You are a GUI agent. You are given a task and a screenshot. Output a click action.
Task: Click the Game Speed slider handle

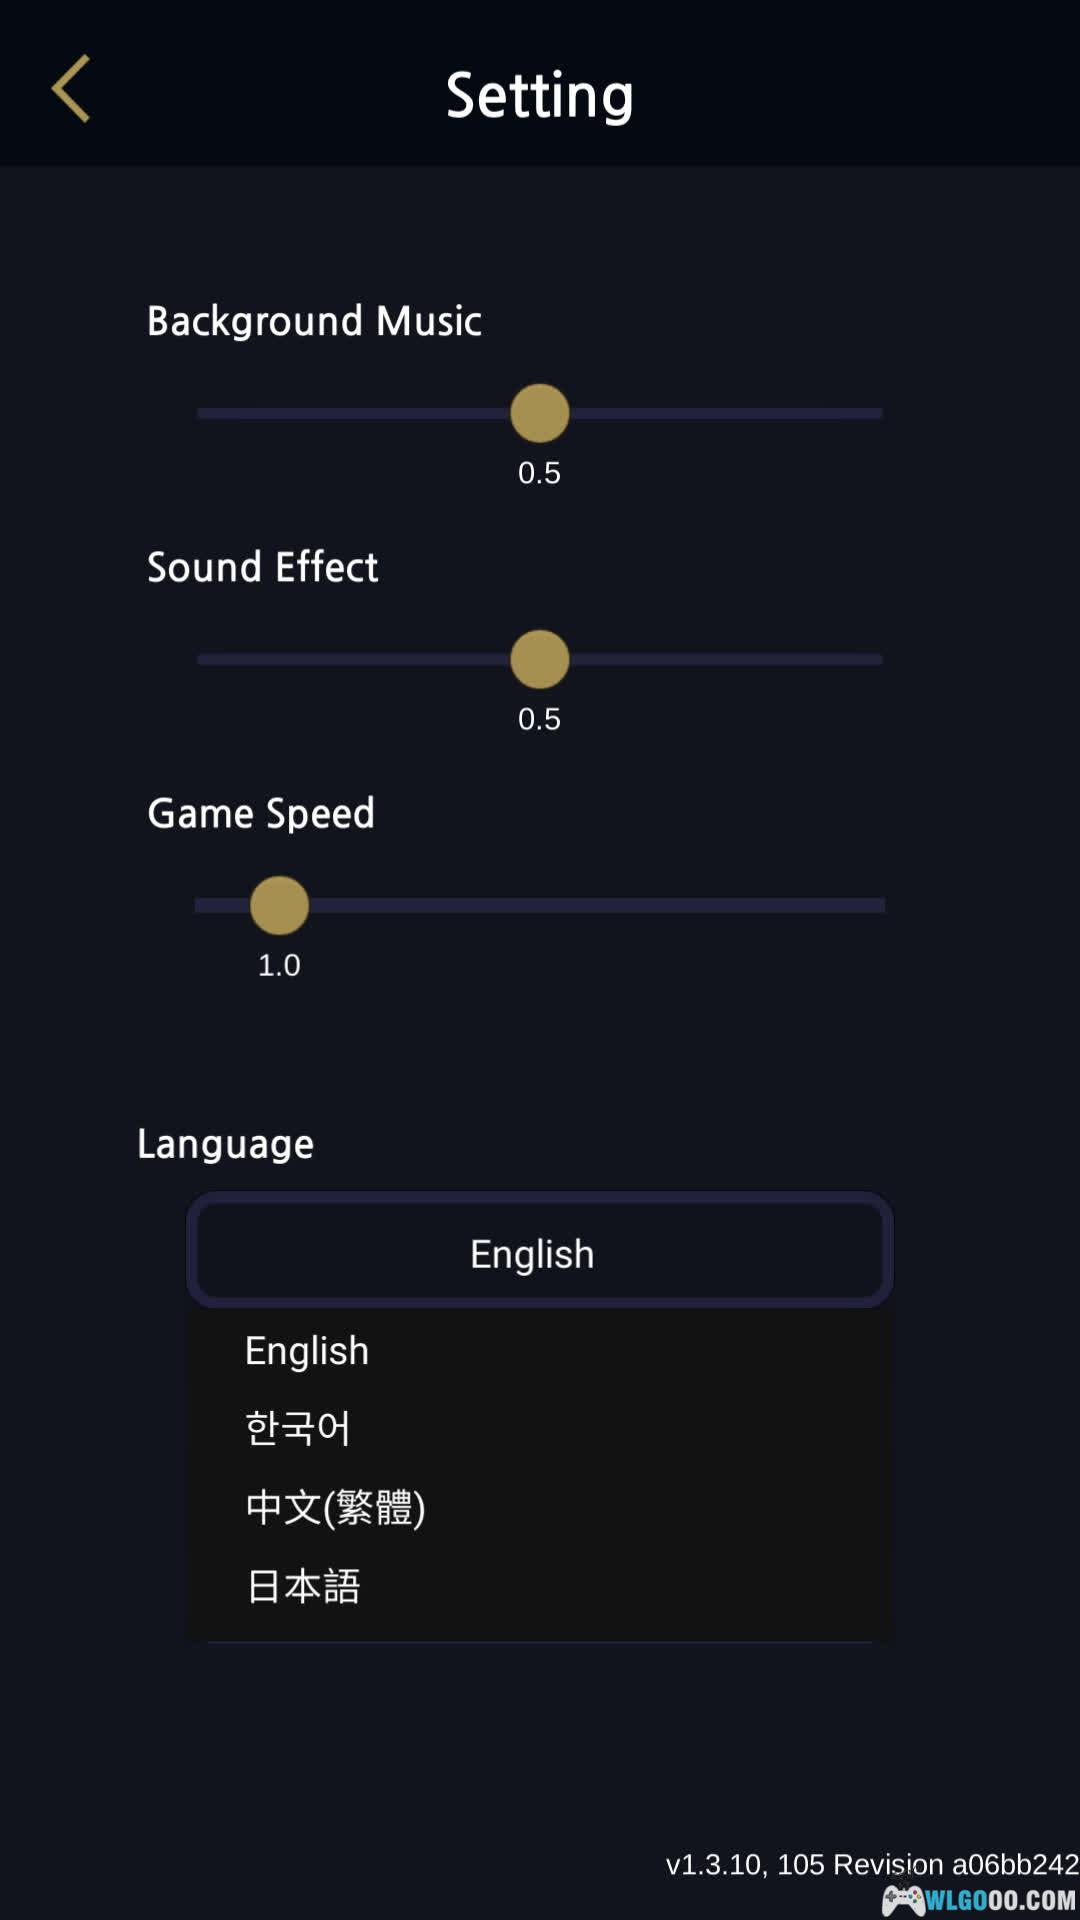[x=279, y=906]
